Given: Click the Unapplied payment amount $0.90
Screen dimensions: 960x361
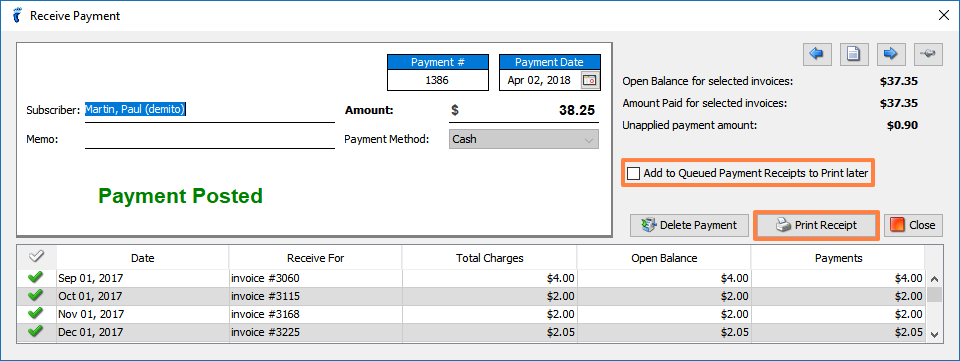Looking at the screenshot, I should (x=902, y=125).
